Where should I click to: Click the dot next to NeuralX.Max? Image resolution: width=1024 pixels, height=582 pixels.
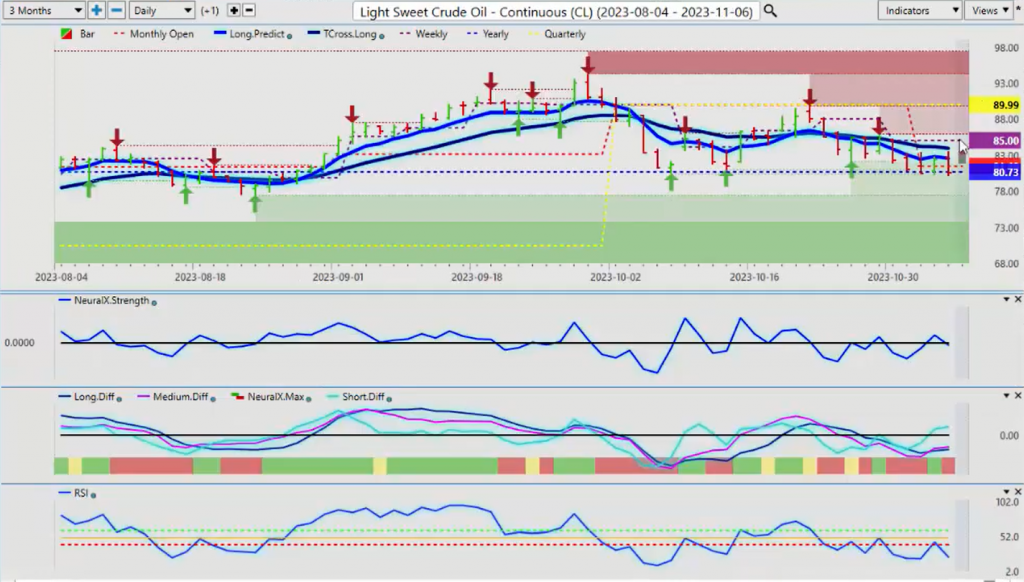pyautogui.click(x=308, y=398)
